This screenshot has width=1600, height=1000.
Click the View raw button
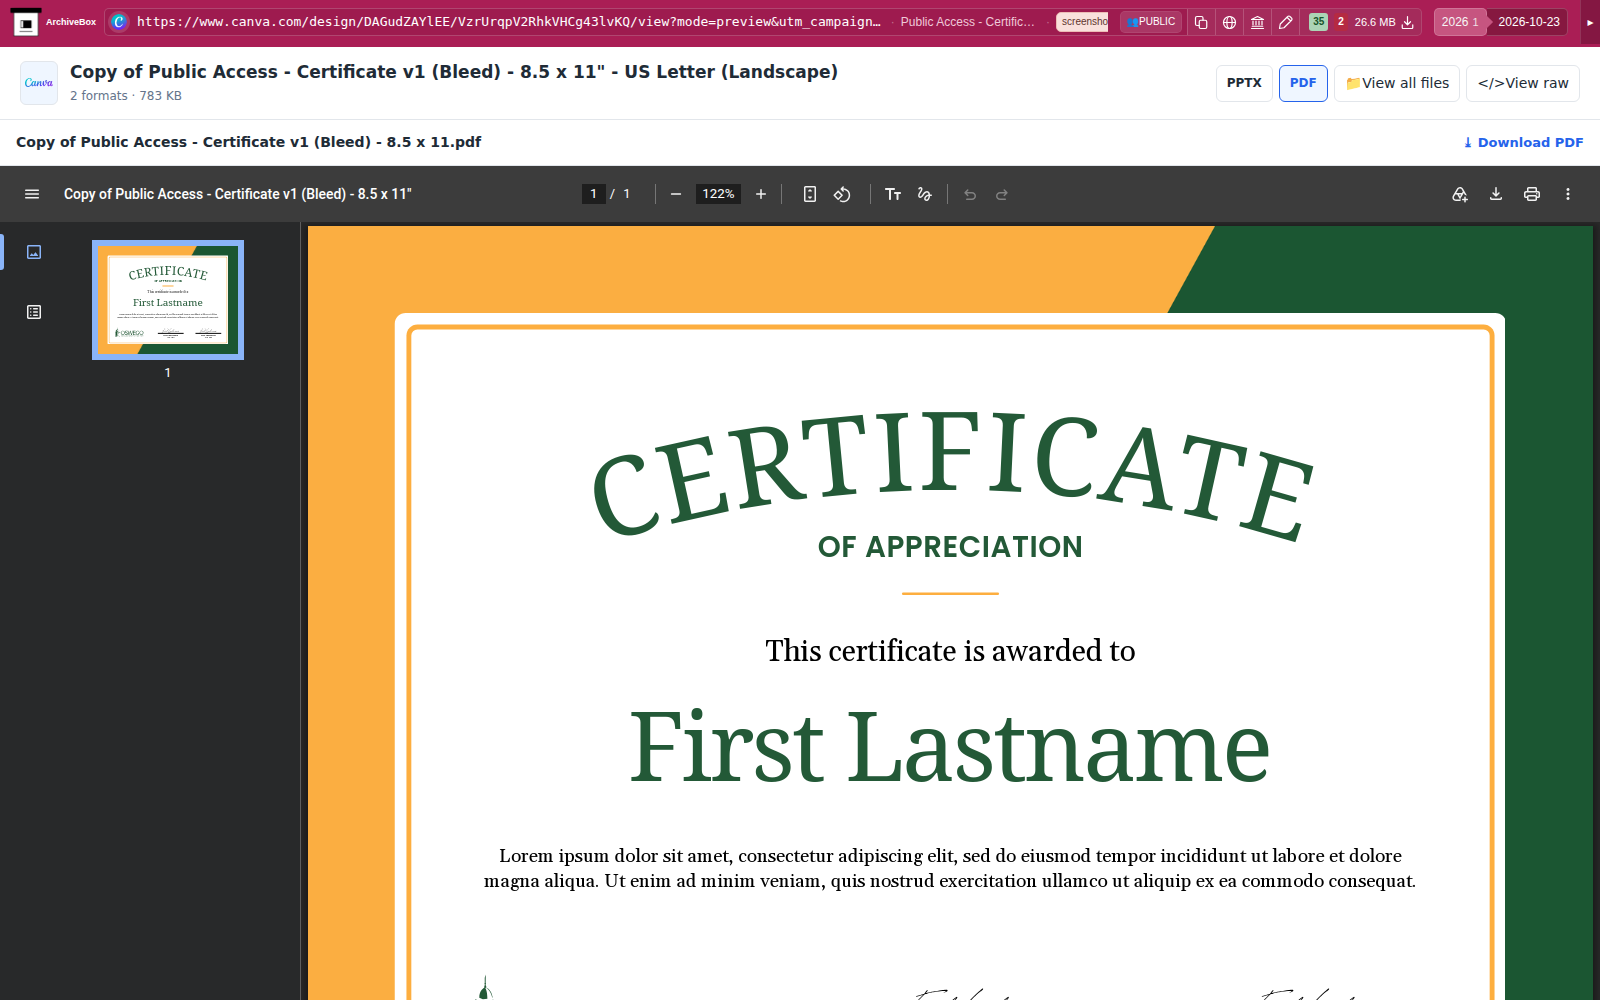[x=1523, y=83]
